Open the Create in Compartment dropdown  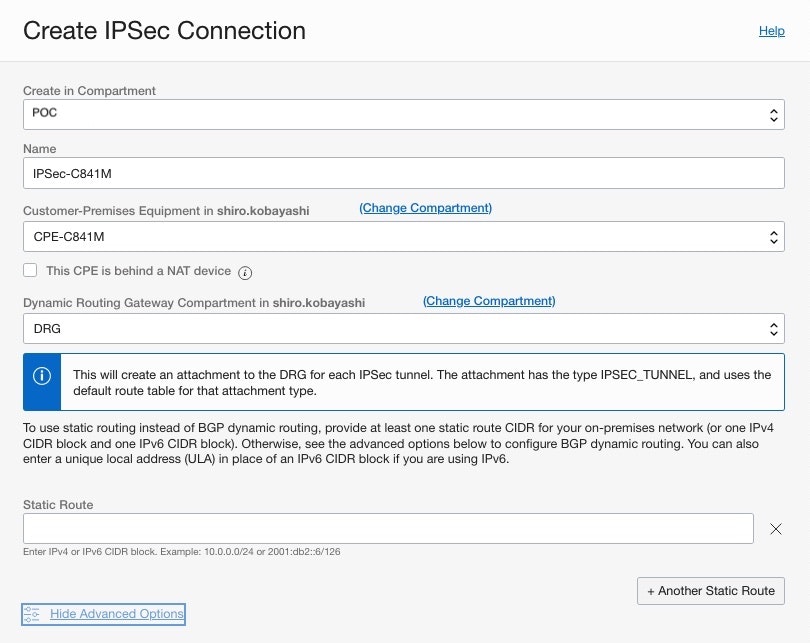click(x=403, y=114)
